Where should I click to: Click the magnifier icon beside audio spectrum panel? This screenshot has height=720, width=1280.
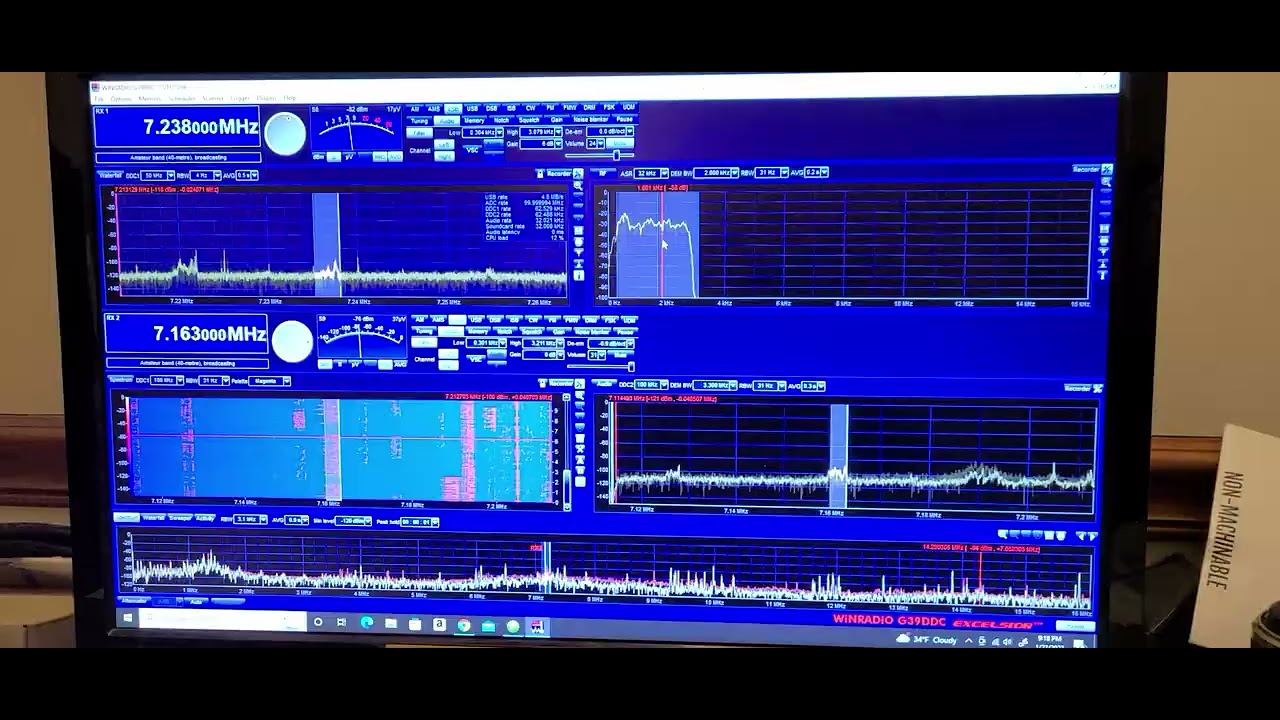[x=1106, y=182]
